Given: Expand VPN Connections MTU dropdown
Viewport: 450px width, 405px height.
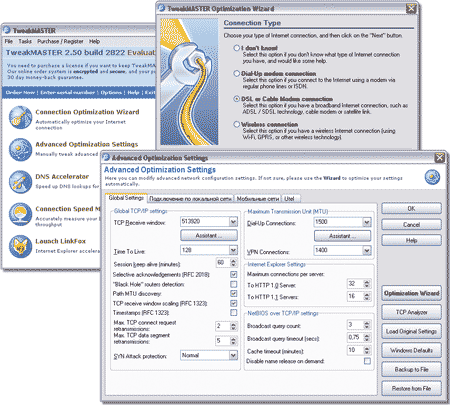Looking at the screenshot, I should tap(367, 250).
